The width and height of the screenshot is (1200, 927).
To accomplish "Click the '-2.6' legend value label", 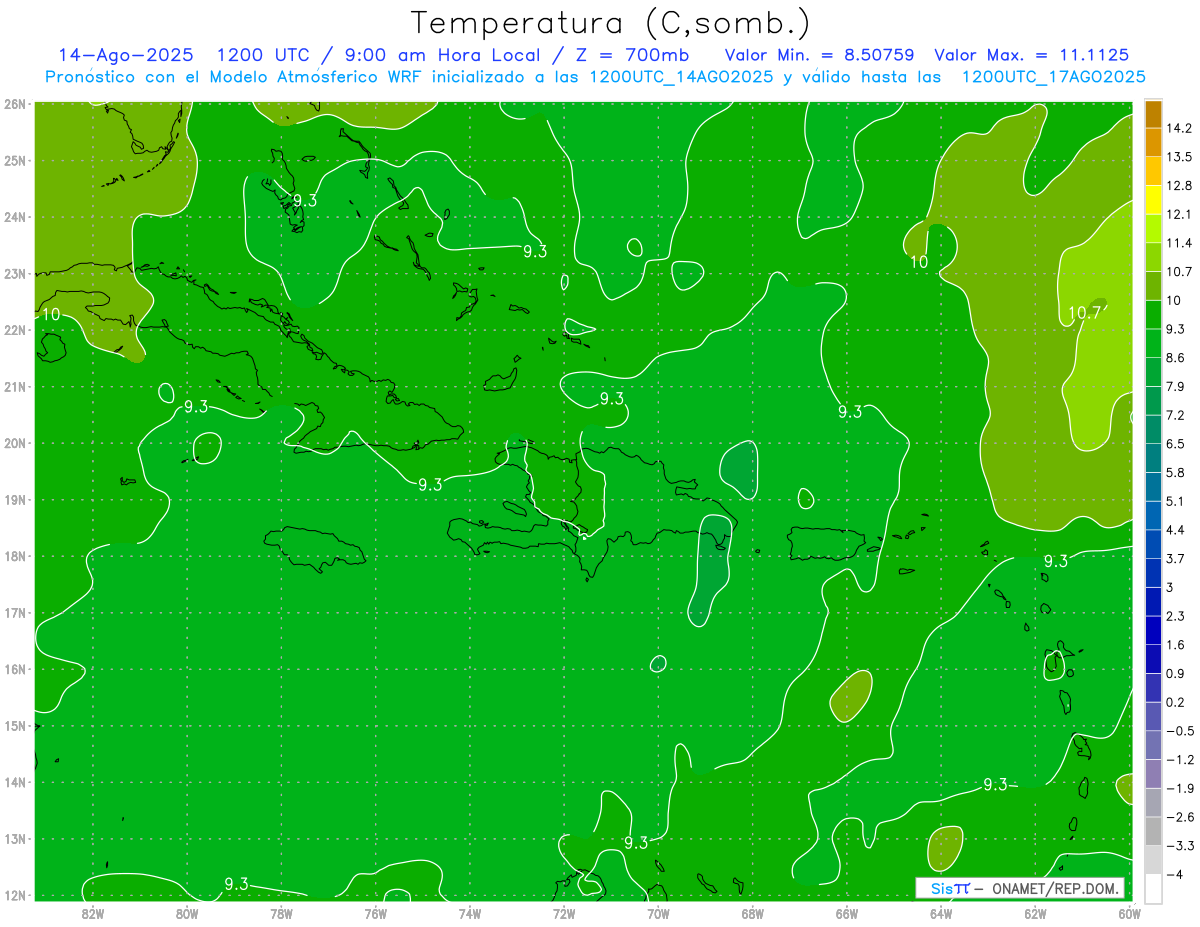I will click(1179, 817).
